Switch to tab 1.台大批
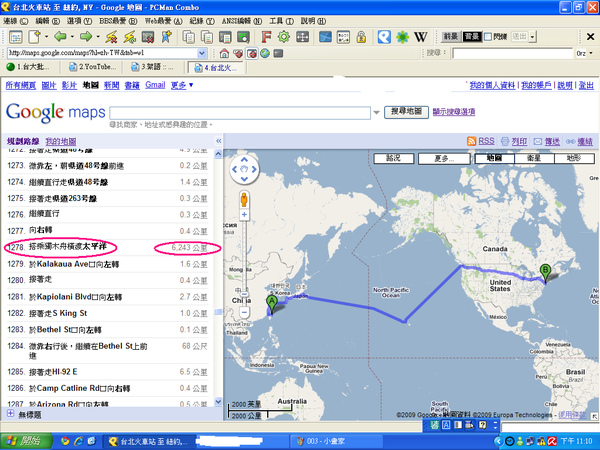Screen dimensions: 600x450 tap(30, 67)
